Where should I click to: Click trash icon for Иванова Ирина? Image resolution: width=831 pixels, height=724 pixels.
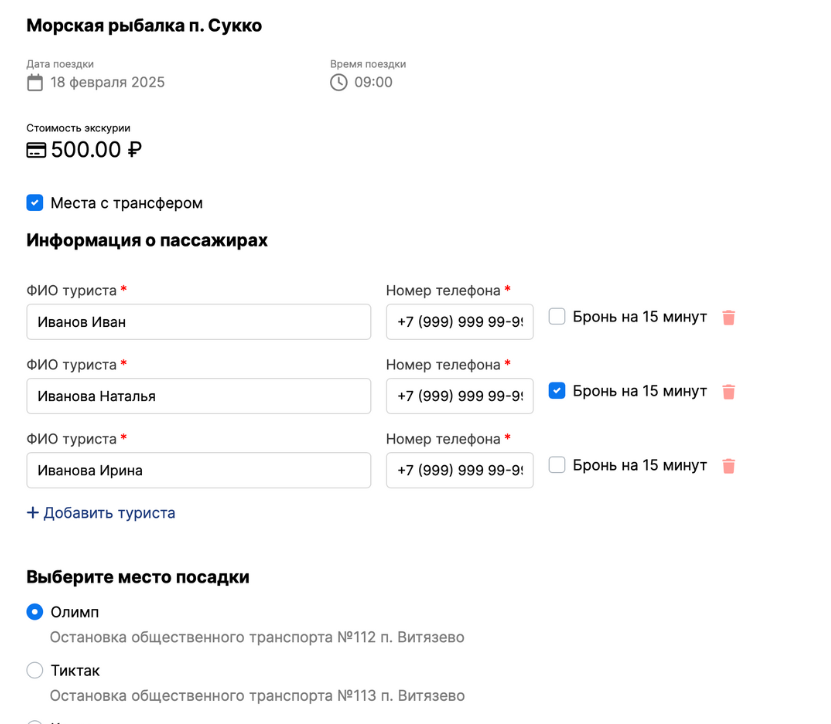pos(729,466)
